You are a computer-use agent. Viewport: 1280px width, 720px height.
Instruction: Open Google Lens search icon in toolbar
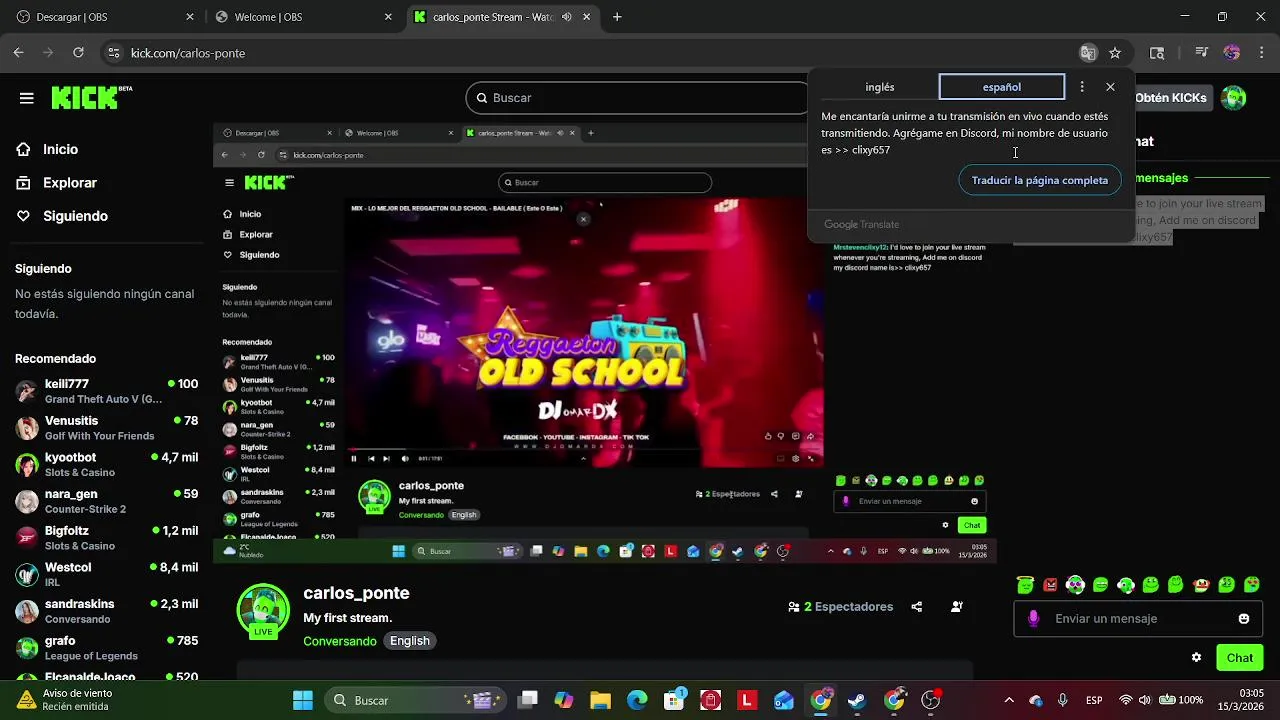1157,53
